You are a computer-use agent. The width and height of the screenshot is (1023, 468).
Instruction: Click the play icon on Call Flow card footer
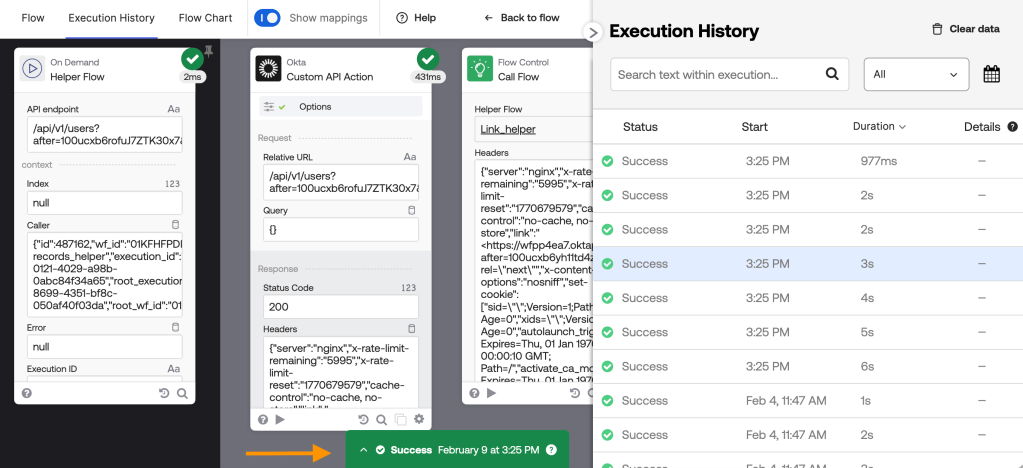492,394
